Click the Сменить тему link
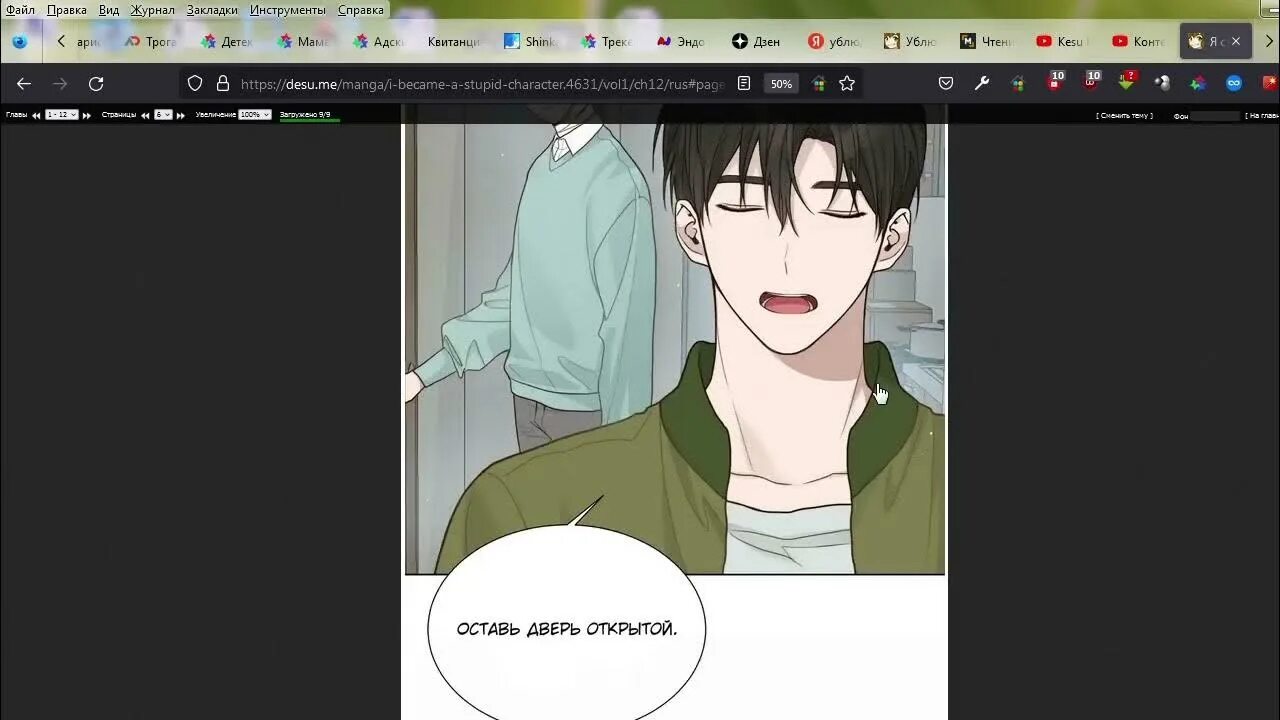 tap(1124, 116)
